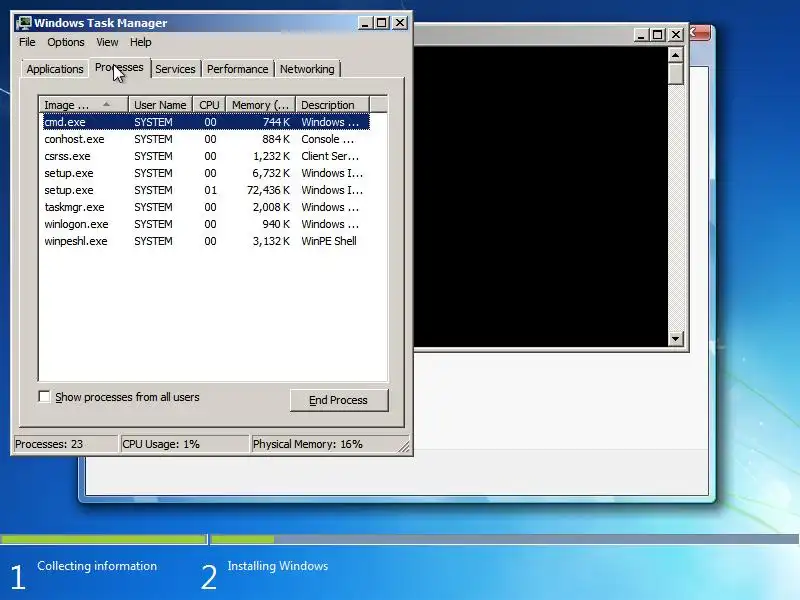Image resolution: width=800 pixels, height=600 pixels.
Task: Select the winpeshl.exe process
Action: coord(206,241)
